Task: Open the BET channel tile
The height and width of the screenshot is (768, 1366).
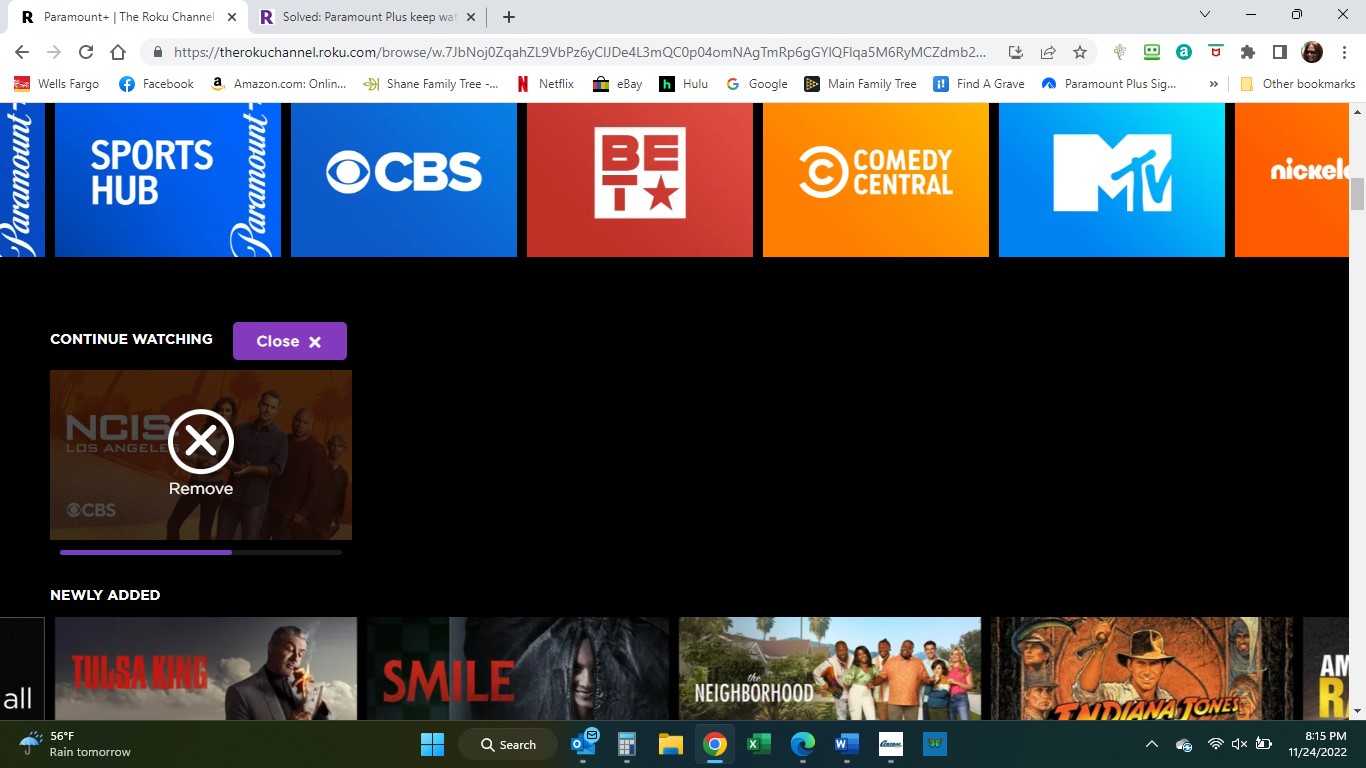Action: click(x=640, y=180)
